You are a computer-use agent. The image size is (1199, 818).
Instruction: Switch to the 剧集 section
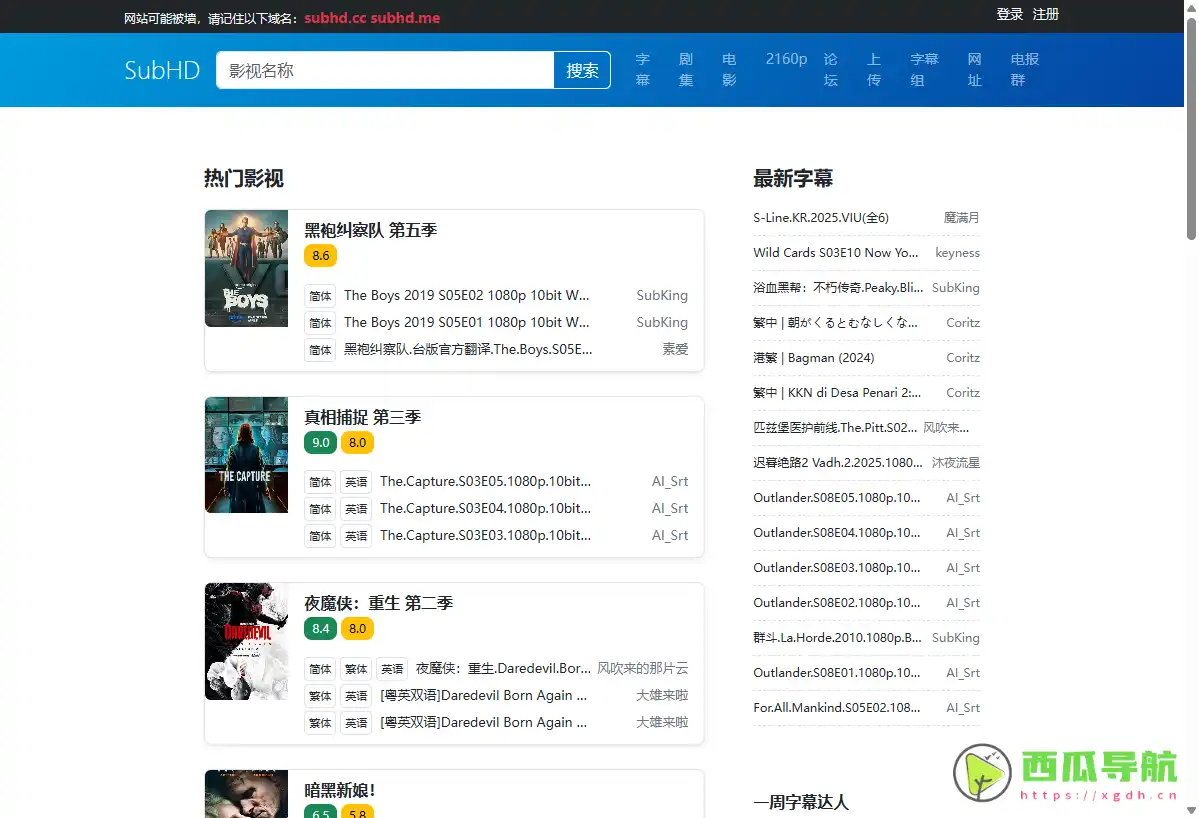[686, 70]
